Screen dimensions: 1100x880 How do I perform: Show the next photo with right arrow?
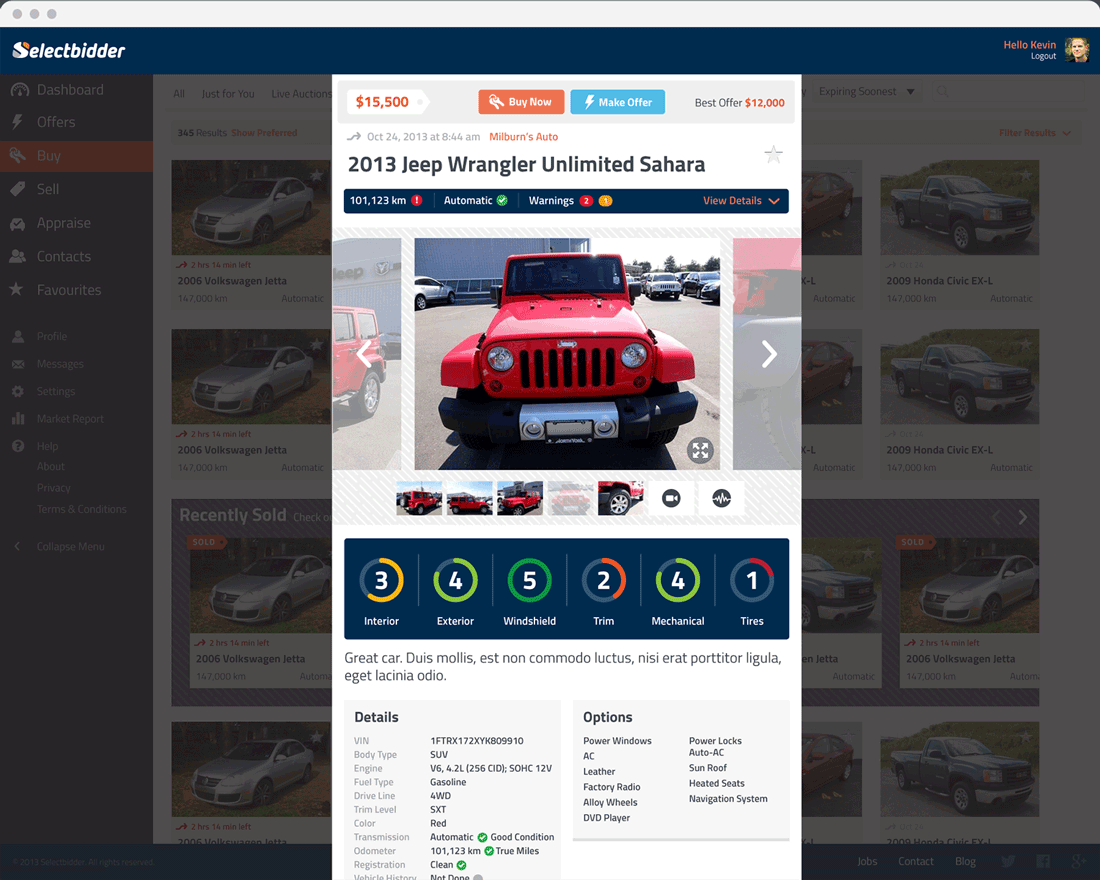[x=769, y=354]
